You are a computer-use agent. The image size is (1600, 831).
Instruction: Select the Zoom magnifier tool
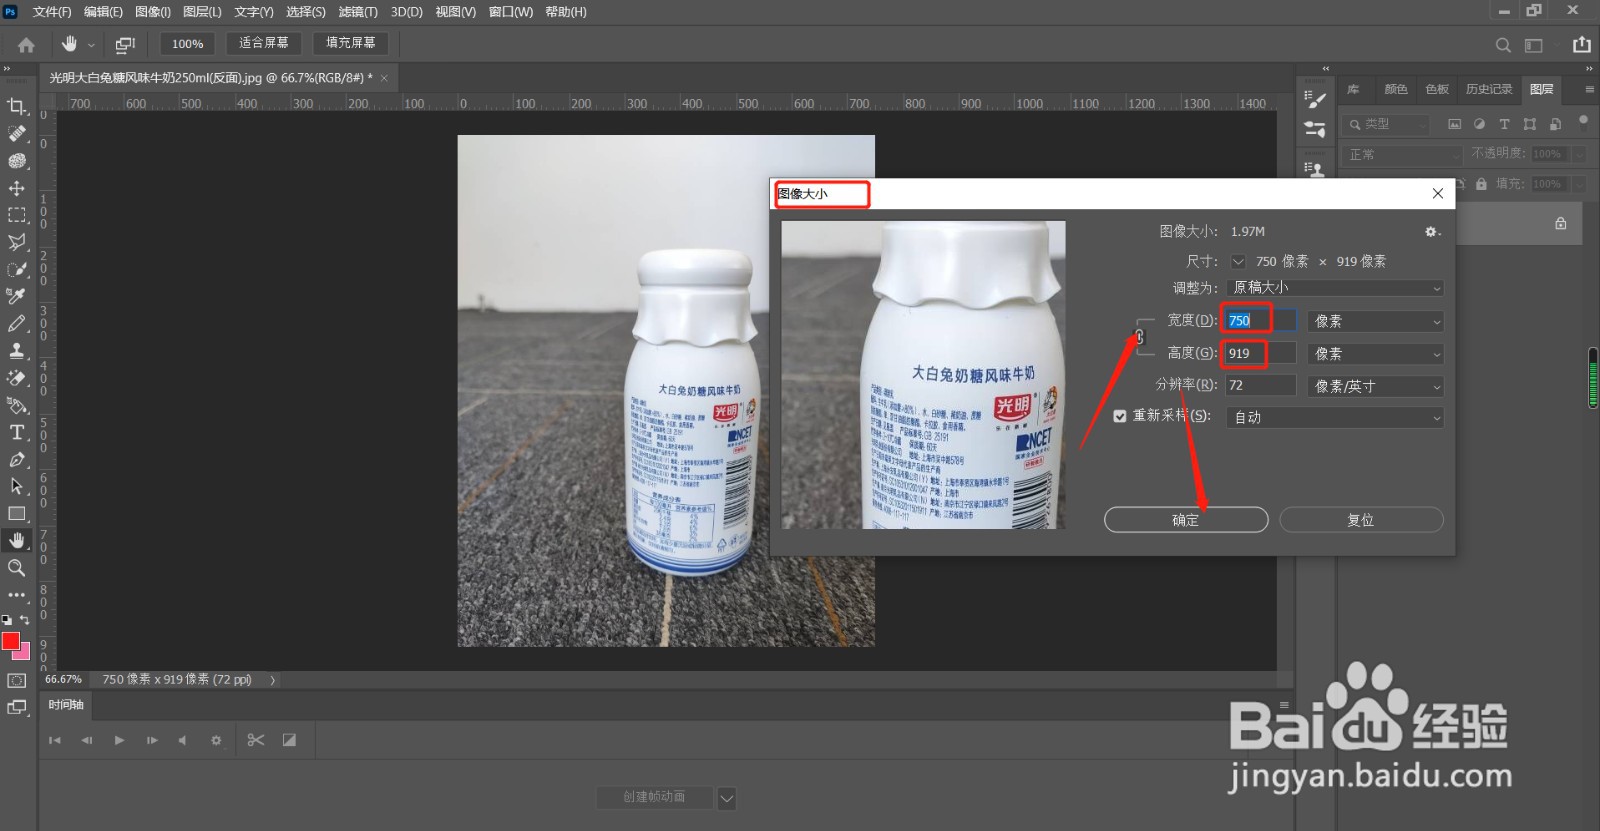(17, 567)
